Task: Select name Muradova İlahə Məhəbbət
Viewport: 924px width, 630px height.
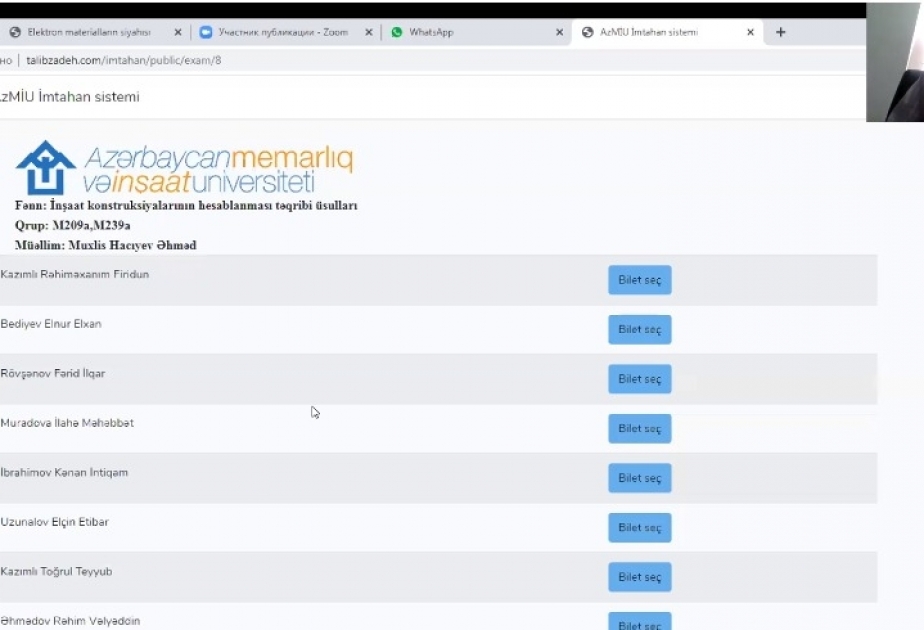Action: tap(67, 423)
